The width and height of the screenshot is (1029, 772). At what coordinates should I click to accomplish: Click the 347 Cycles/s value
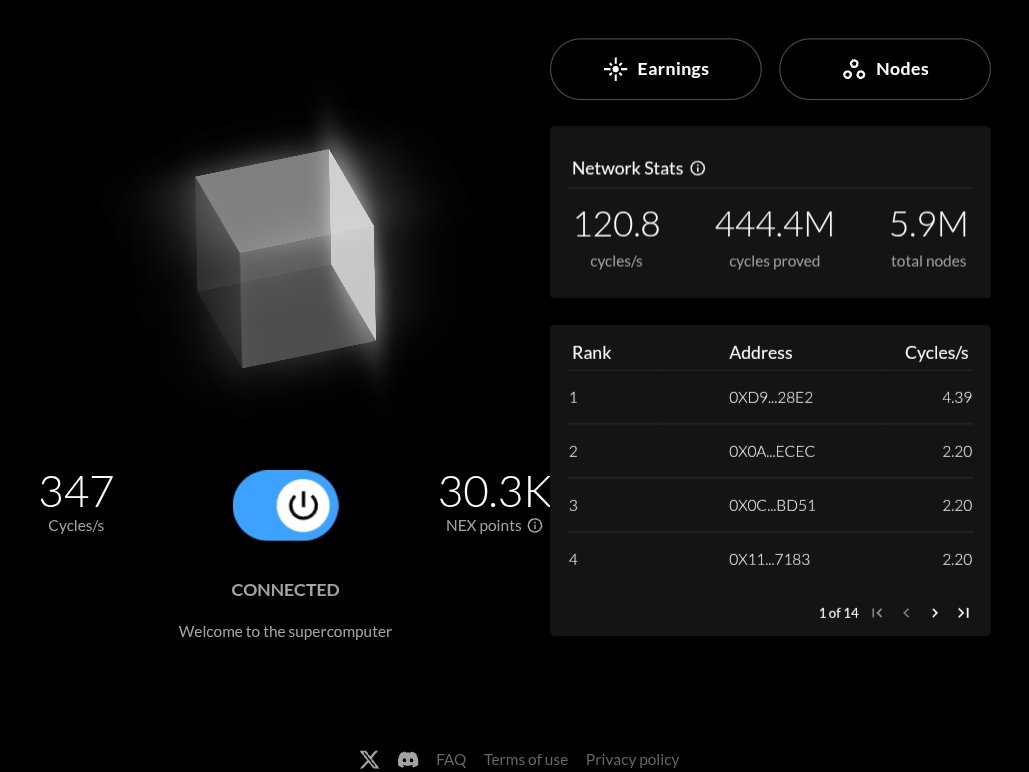[x=76, y=492]
